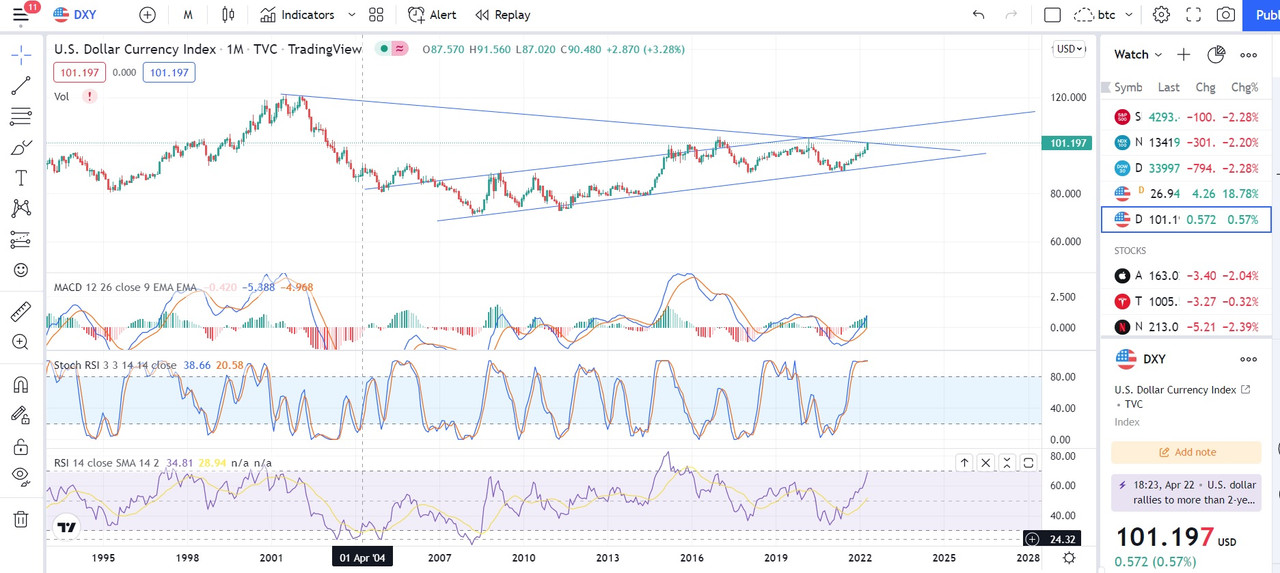Redo the last chart action
This screenshot has width=1280, height=573.
pos(1011,15)
